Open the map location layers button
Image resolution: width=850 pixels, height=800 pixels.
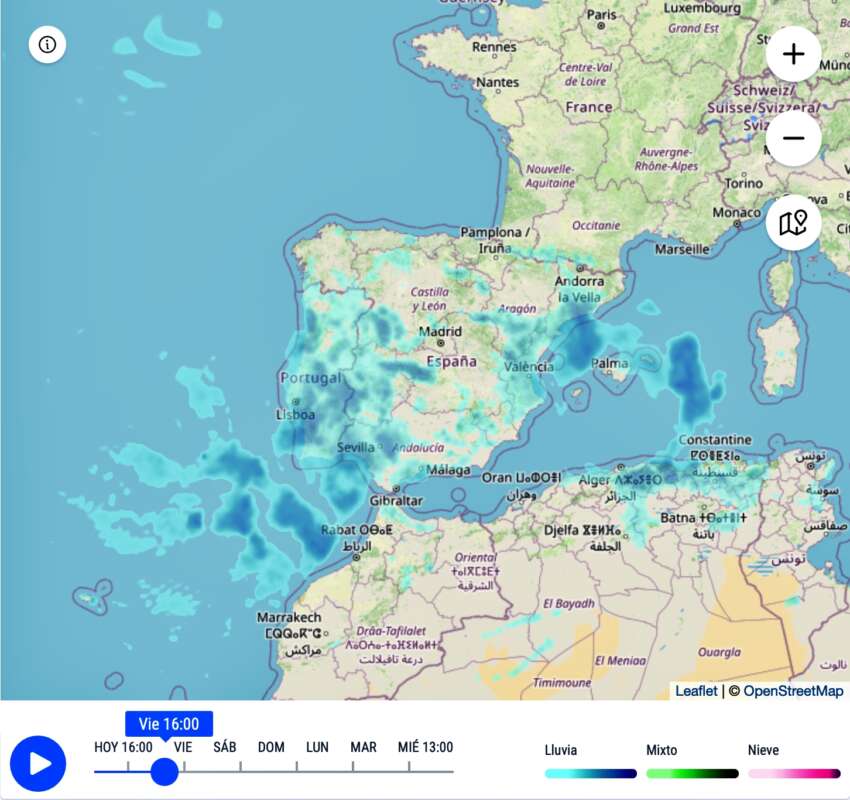pyautogui.click(x=793, y=223)
